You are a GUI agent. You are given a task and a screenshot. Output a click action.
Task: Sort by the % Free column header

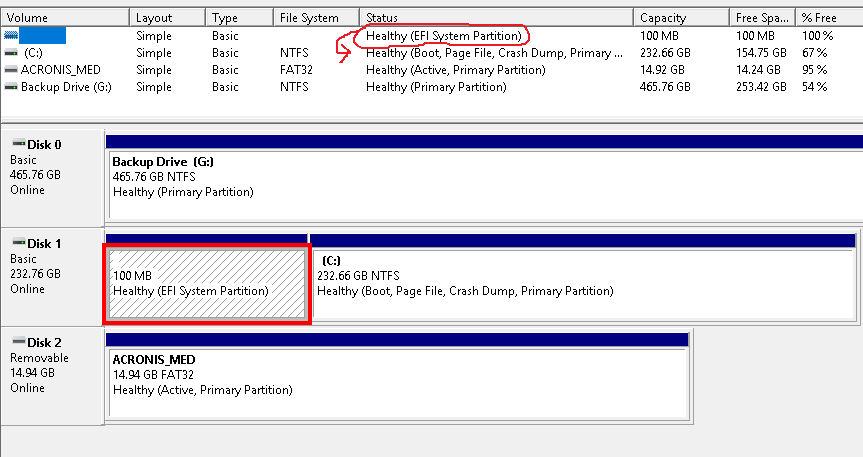click(829, 18)
